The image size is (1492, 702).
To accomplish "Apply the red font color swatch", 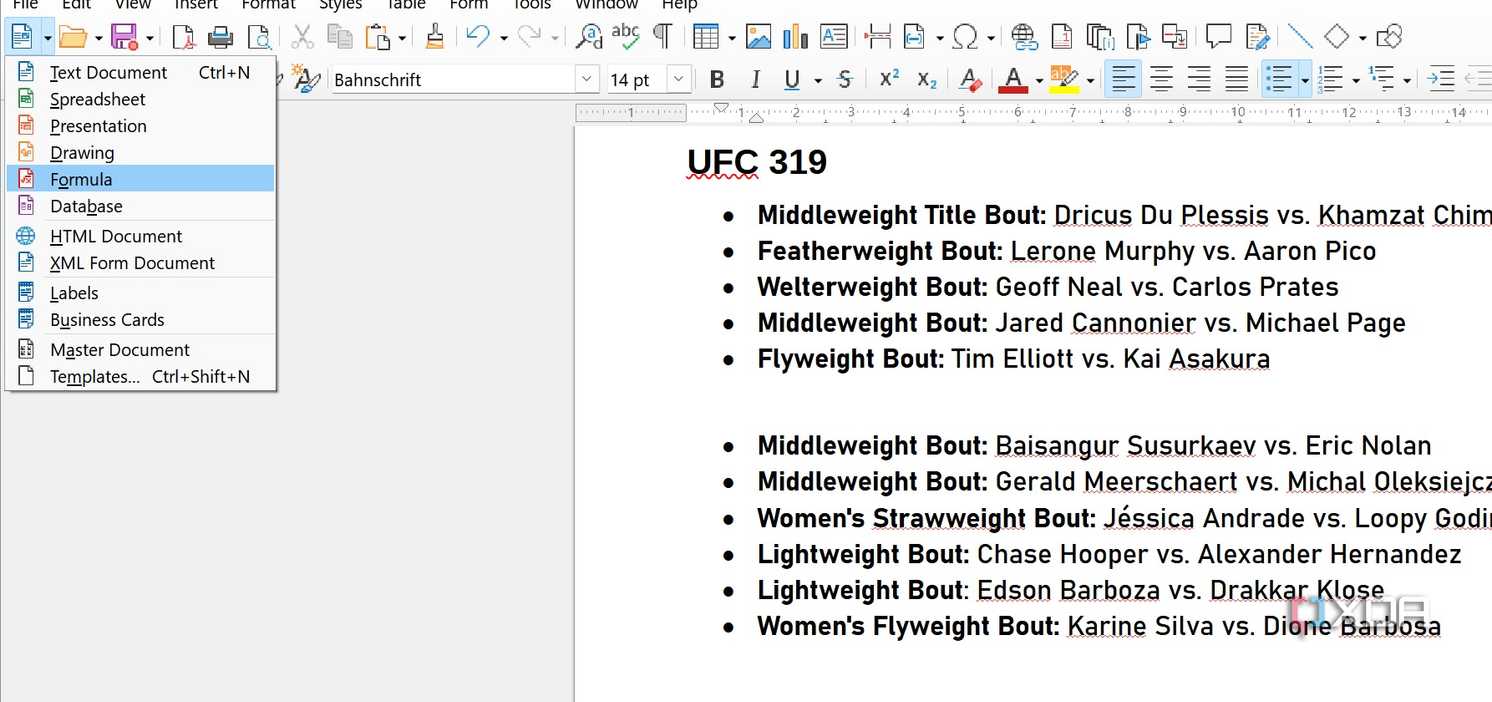I will [x=1013, y=80].
